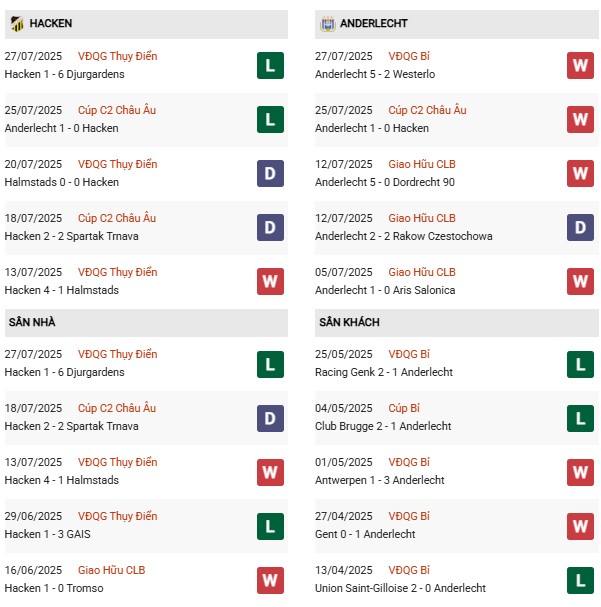The image size is (601, 607).
Task: Click the L badge for Hacken 1 - 6 Djurgardens on 27/07/2025 in the top Hacken list
Action: pos(270,66)
